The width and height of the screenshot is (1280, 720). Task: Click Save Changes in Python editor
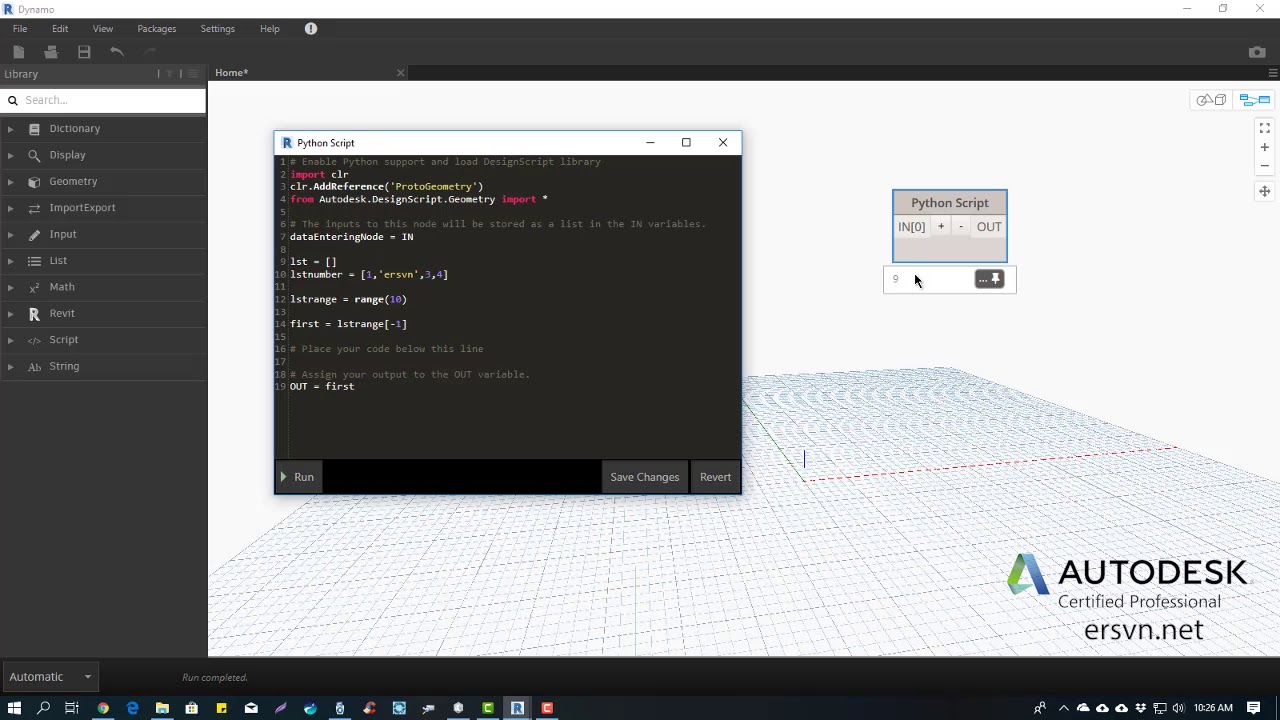click(x=645, y=477)
